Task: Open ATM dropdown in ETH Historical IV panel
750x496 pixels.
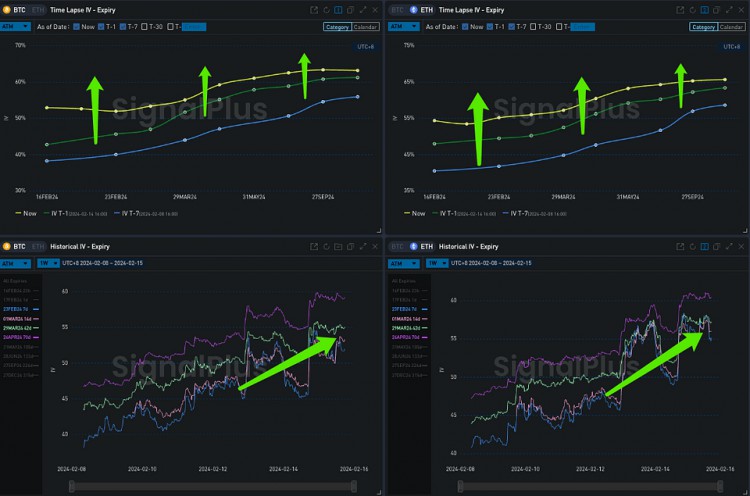Action: (404, 264)
